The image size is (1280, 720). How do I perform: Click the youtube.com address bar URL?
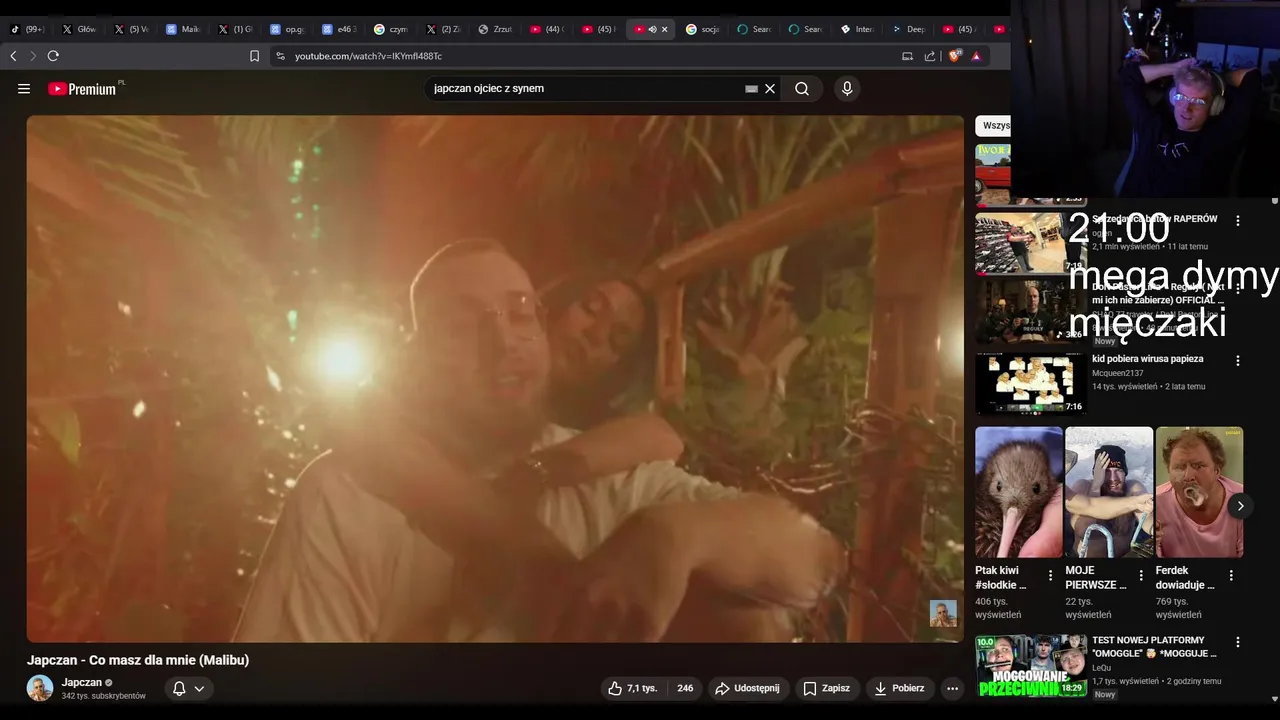368,56
